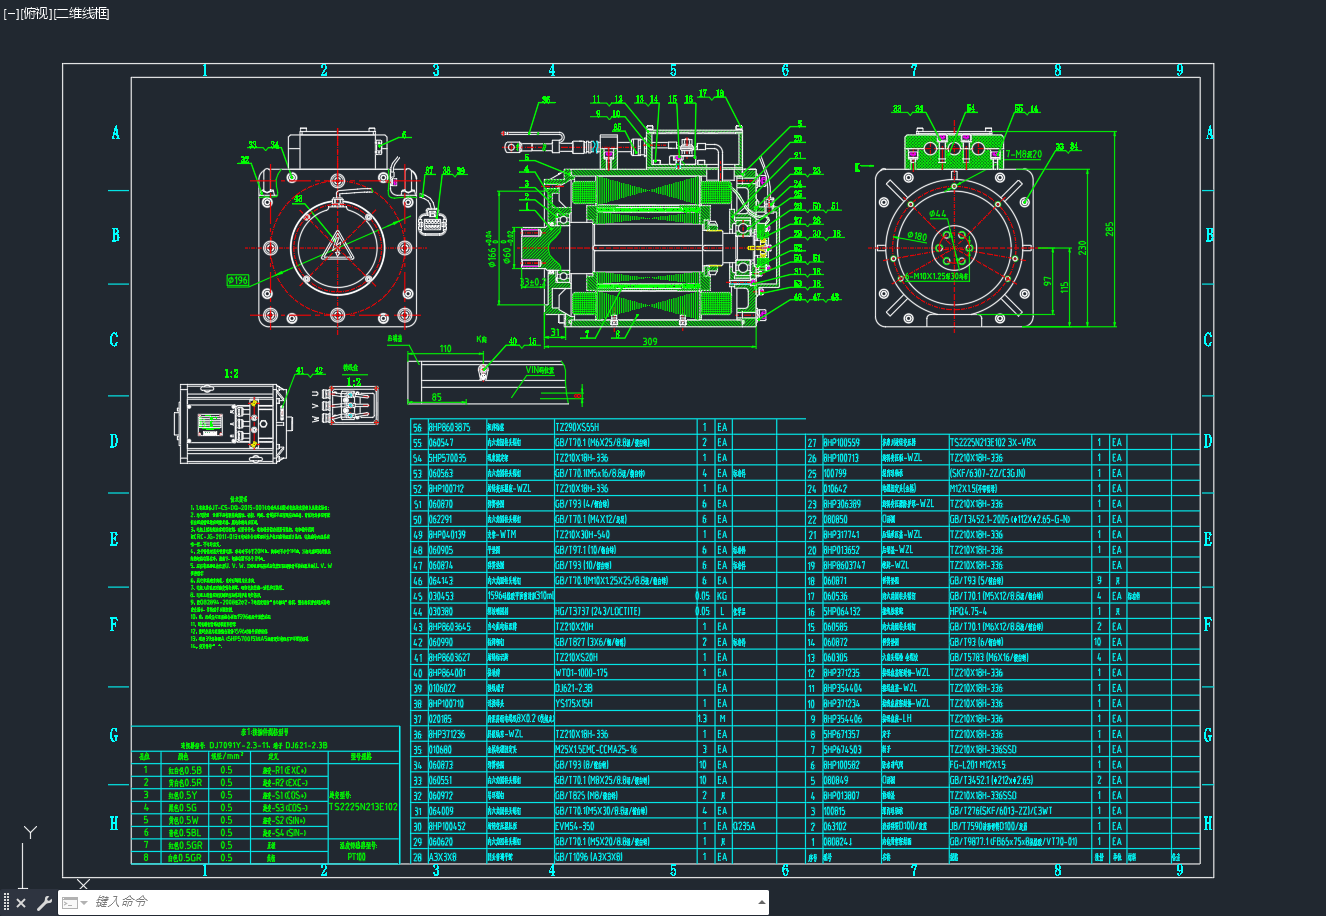Click part code 030453 in row 45
The height and width of the screenshot is (916, 1326).
441,596
